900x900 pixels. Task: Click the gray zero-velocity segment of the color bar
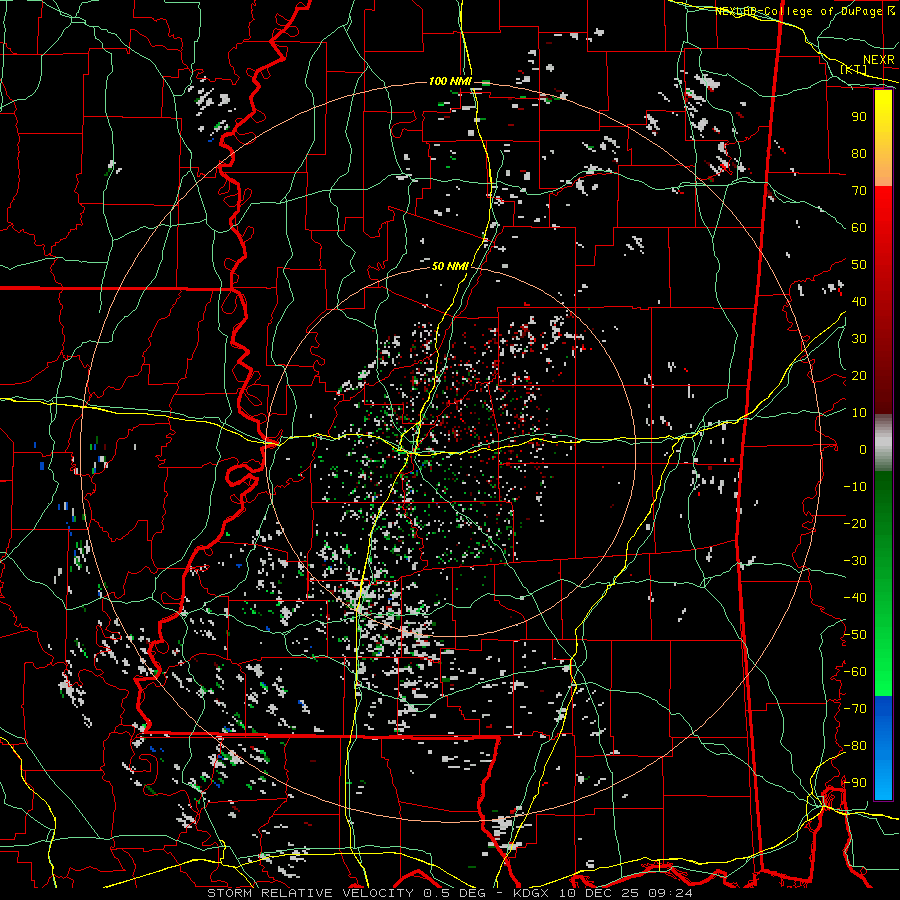(x=883, y=443)
